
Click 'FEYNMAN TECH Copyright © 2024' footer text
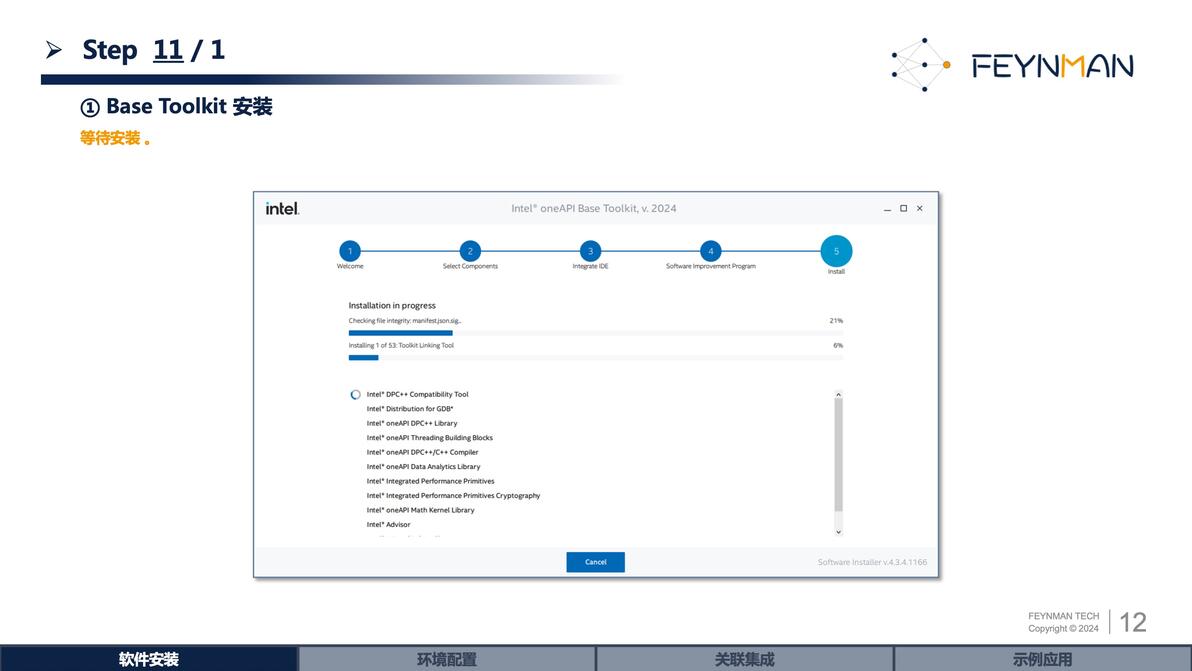pos(1064,622)
